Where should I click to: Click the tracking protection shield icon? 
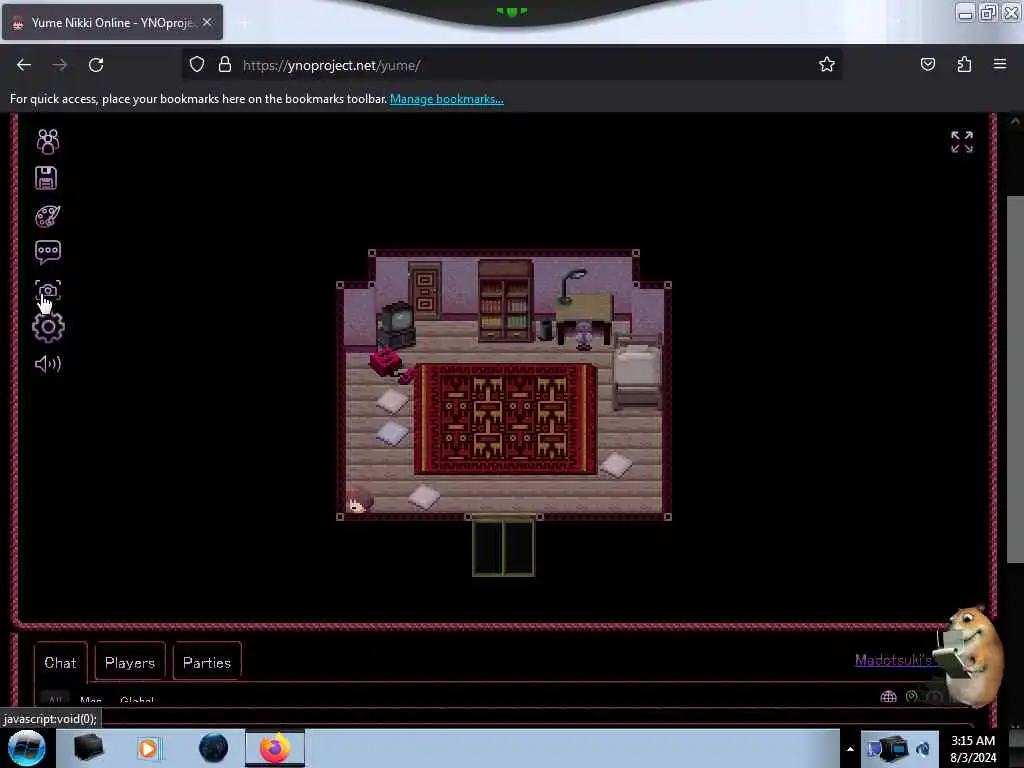click(197, 65)
